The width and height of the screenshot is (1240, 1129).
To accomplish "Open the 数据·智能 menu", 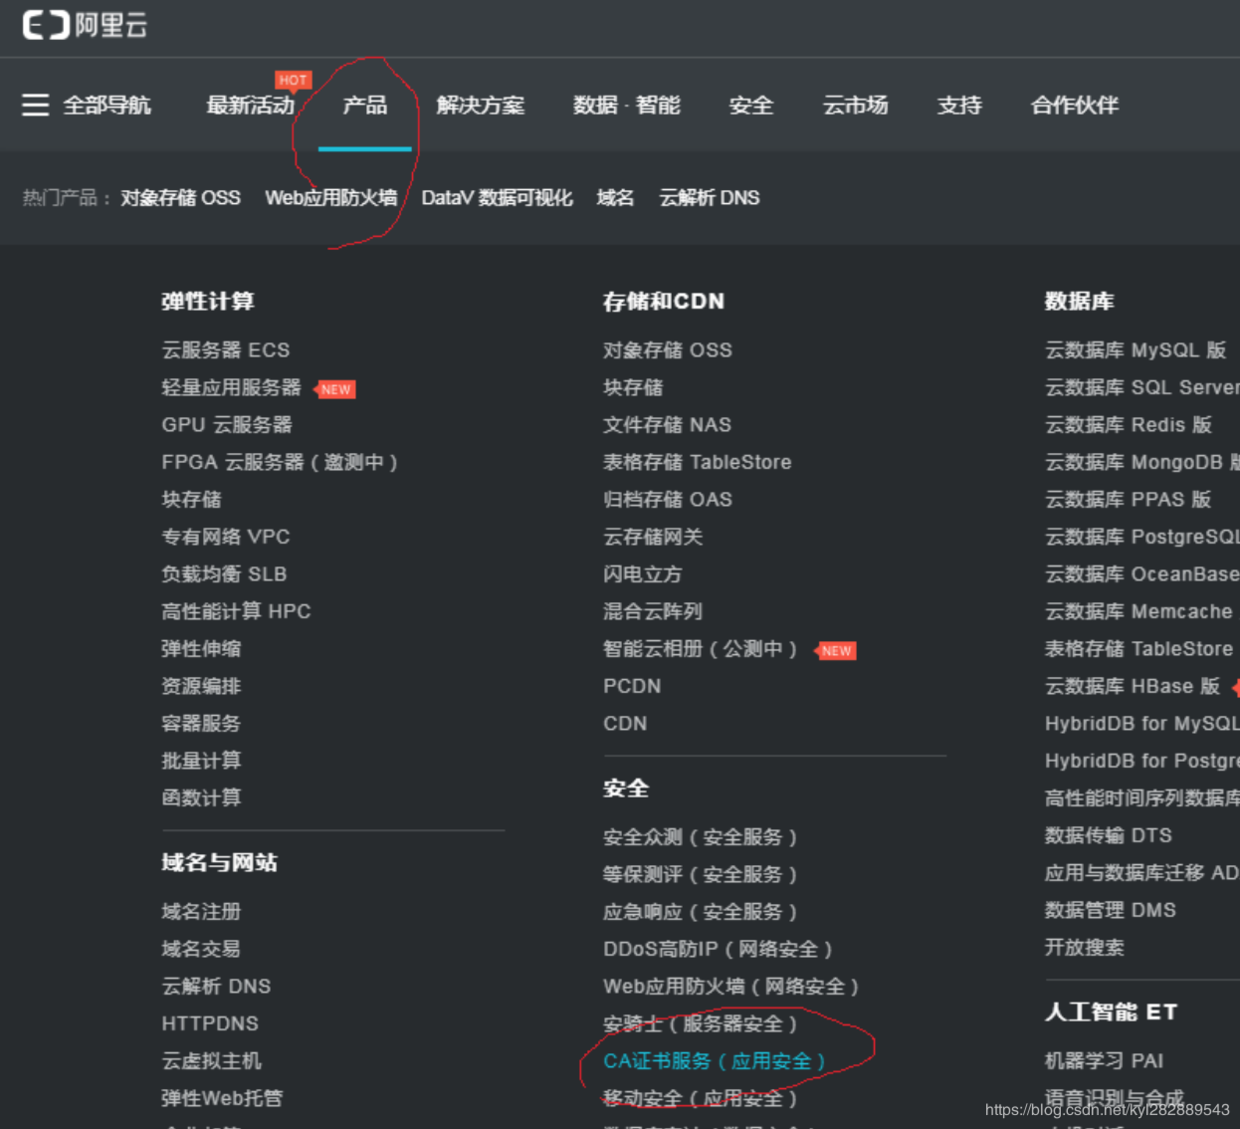I will 627,105.
